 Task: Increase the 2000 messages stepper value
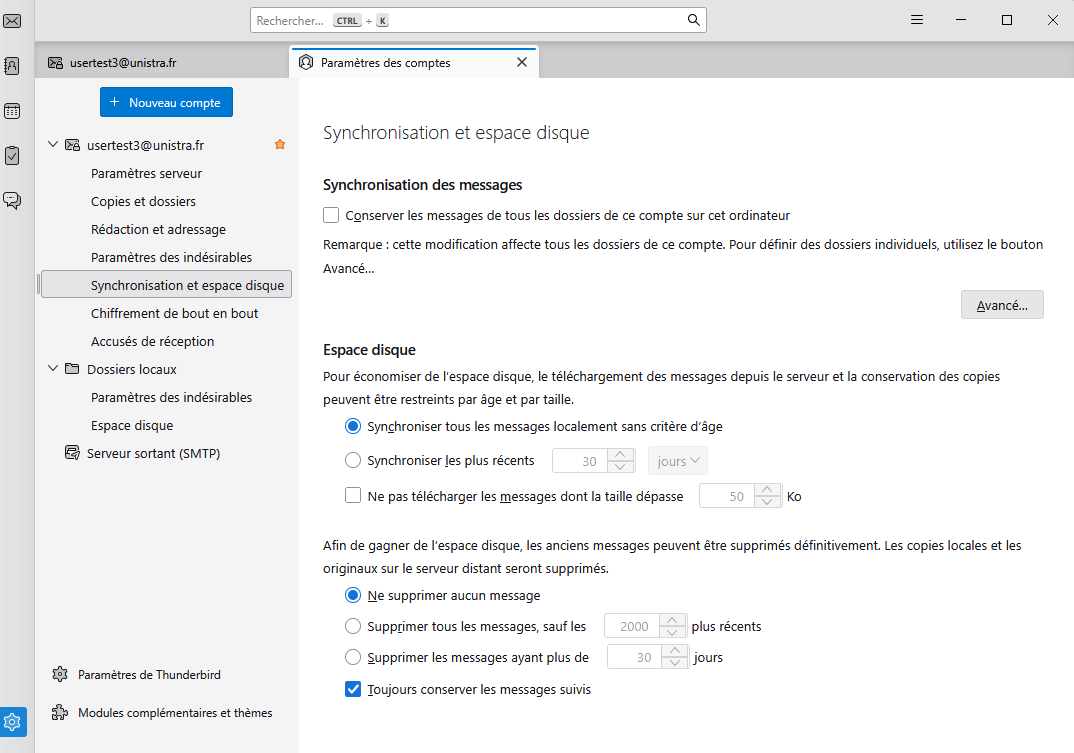(674, 621)
